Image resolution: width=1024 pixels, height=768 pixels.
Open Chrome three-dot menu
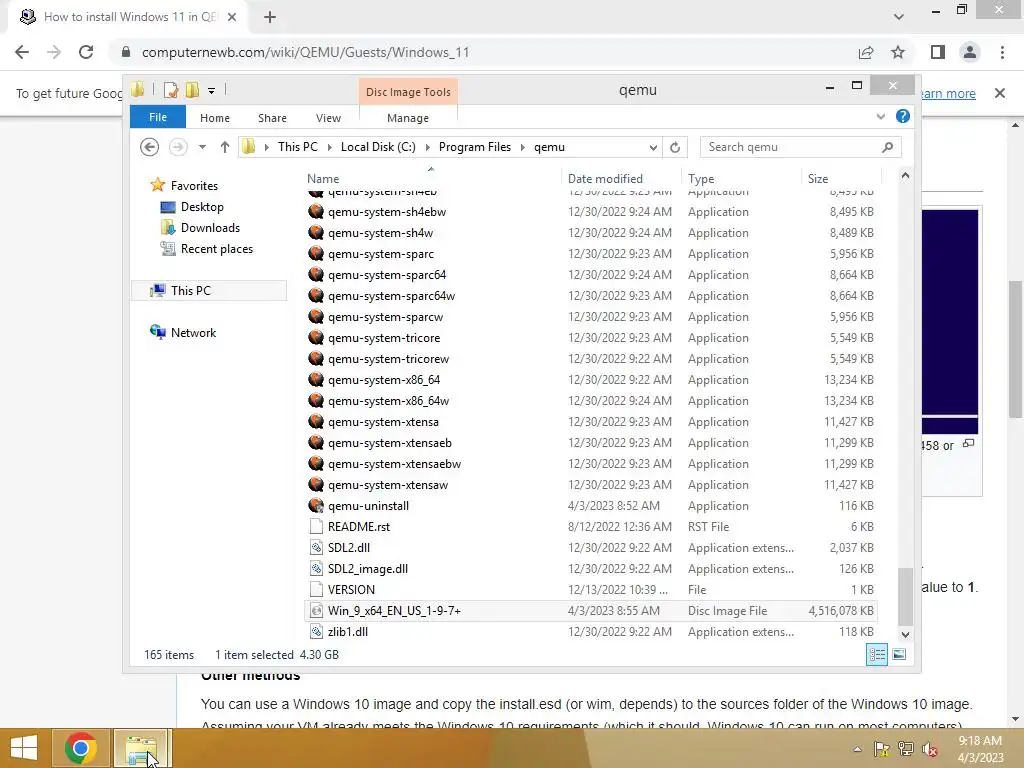click(x=1002, y=52)
